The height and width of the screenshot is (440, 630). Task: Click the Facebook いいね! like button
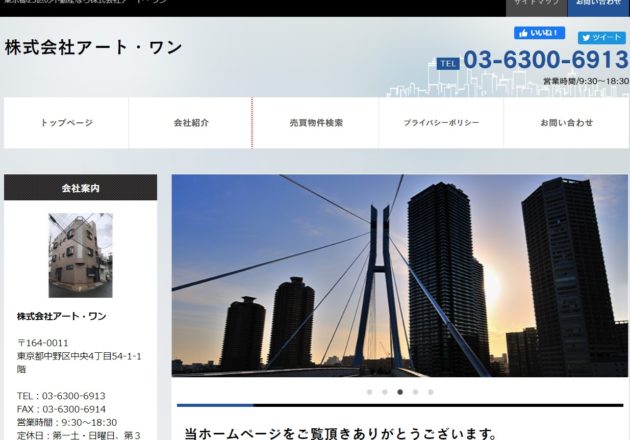tap(539, 33)
